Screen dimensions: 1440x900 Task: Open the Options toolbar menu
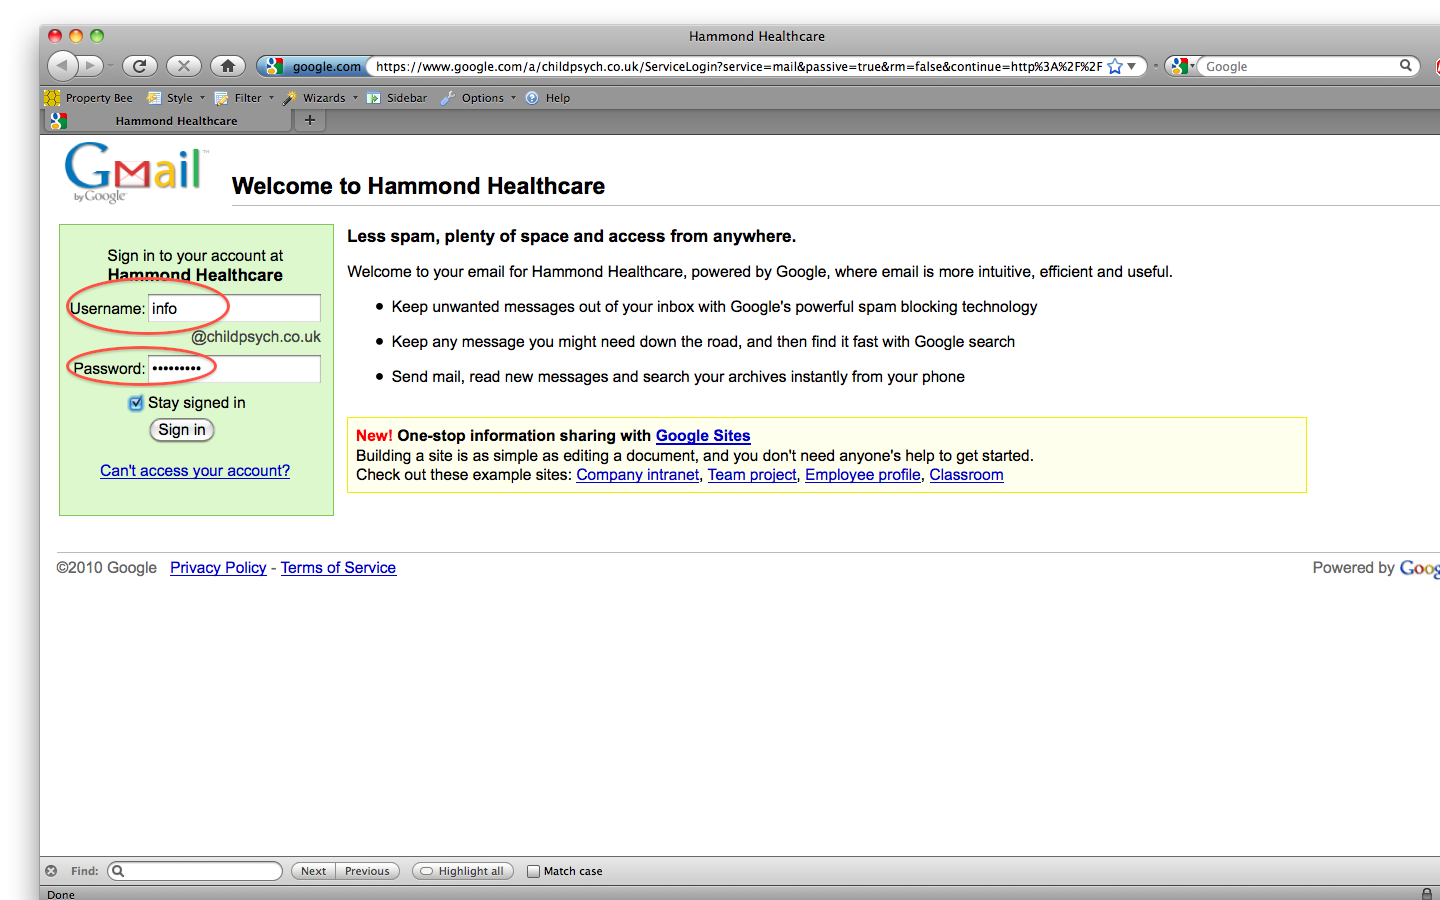(x=472, y=98)
